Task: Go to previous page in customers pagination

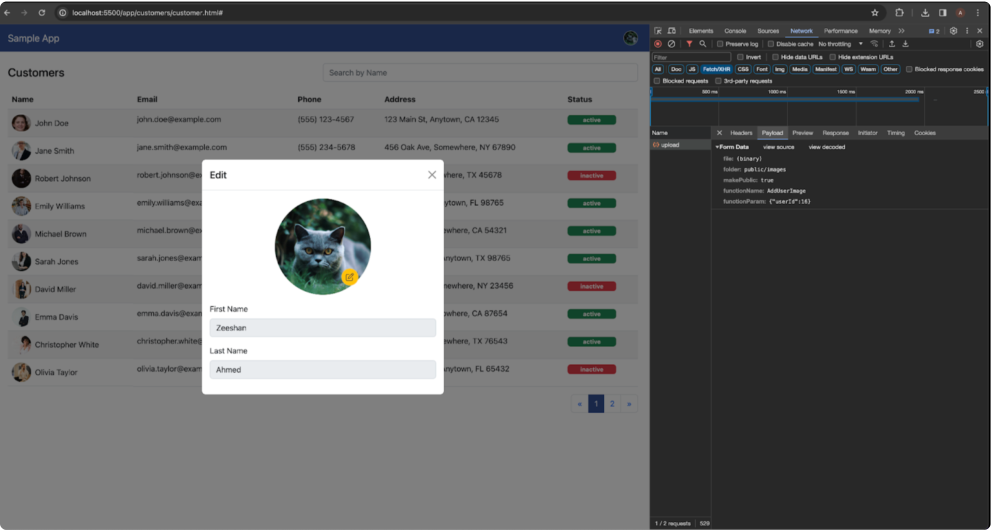Action: [580, 404]
